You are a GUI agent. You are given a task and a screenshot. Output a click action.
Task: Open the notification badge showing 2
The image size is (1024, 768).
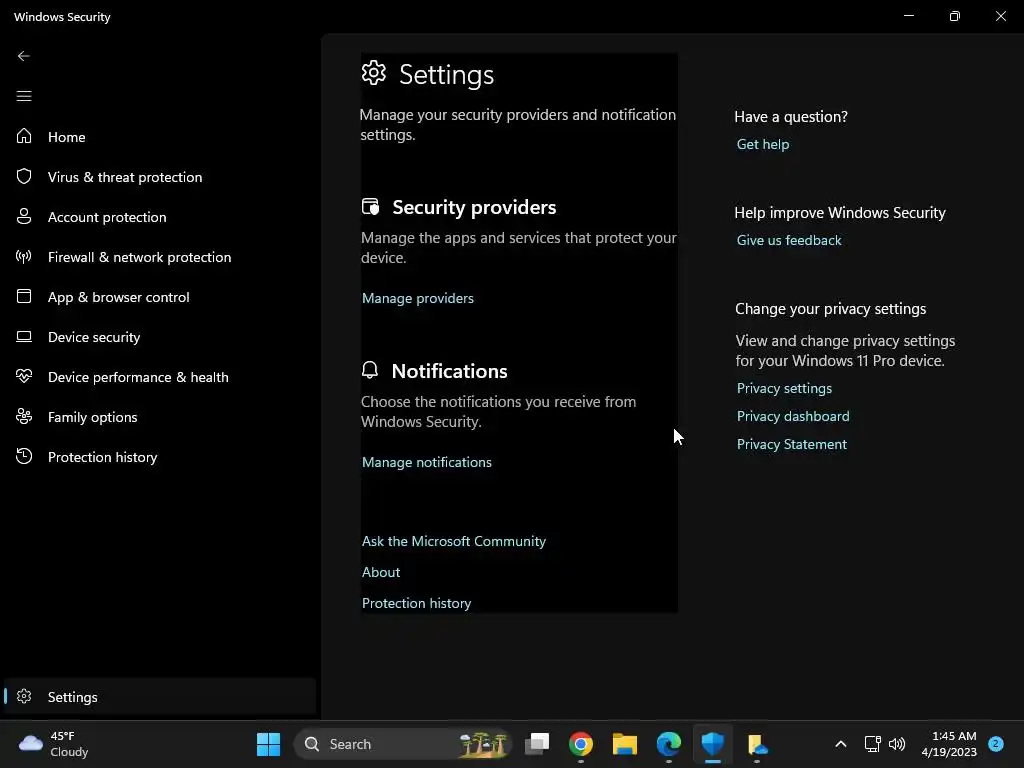click(996, 744)
